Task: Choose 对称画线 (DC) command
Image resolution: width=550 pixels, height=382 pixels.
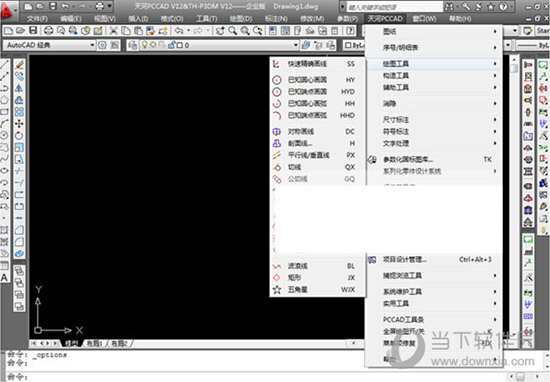Action: [x=317, y=132]
